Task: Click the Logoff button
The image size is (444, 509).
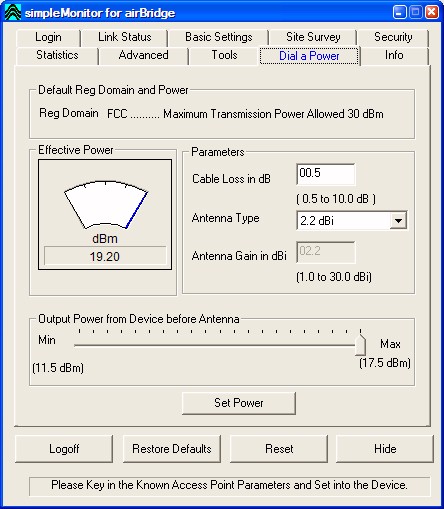Action: tap(64, 449)
